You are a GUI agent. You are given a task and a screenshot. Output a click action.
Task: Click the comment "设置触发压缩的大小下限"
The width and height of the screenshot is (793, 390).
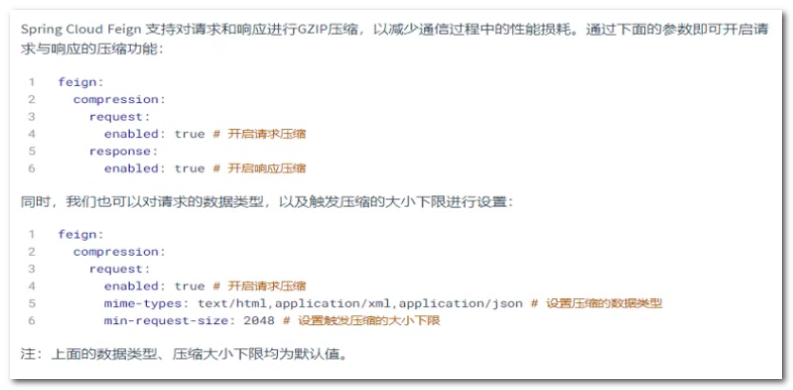(x=369, y=321)
